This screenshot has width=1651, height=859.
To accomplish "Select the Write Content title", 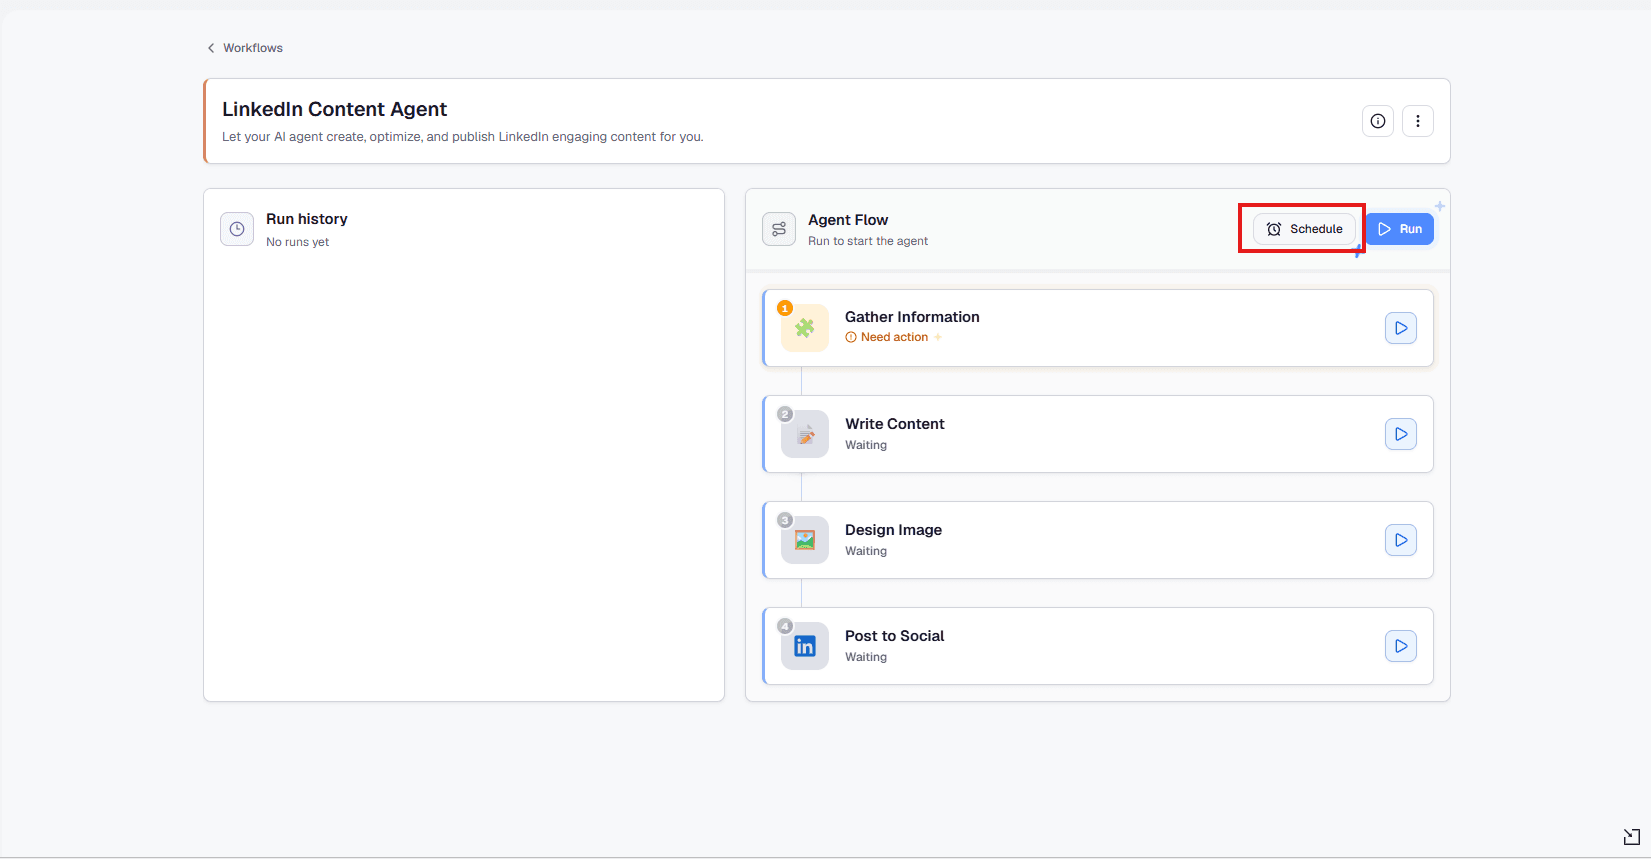I will [895, 424].
